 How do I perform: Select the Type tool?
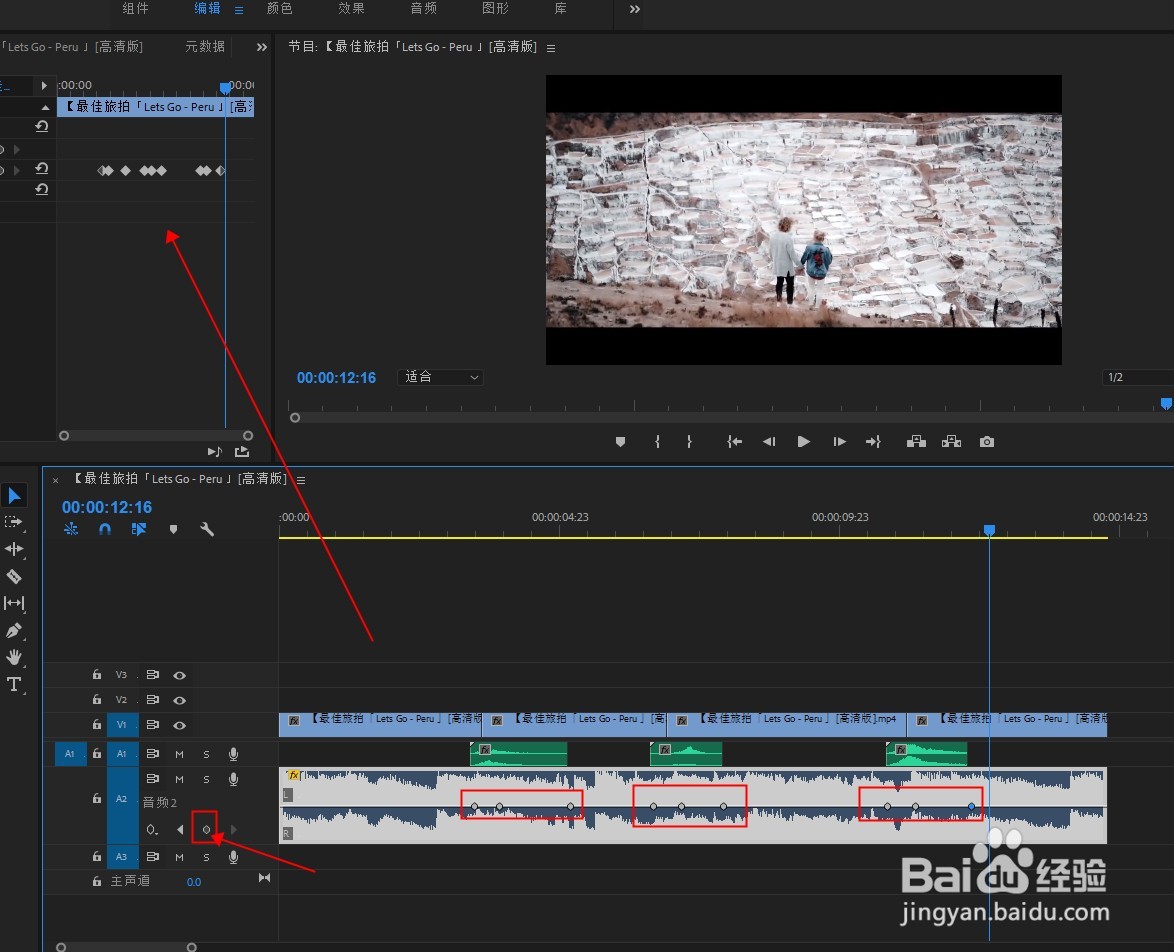click(x=13, y=685)
